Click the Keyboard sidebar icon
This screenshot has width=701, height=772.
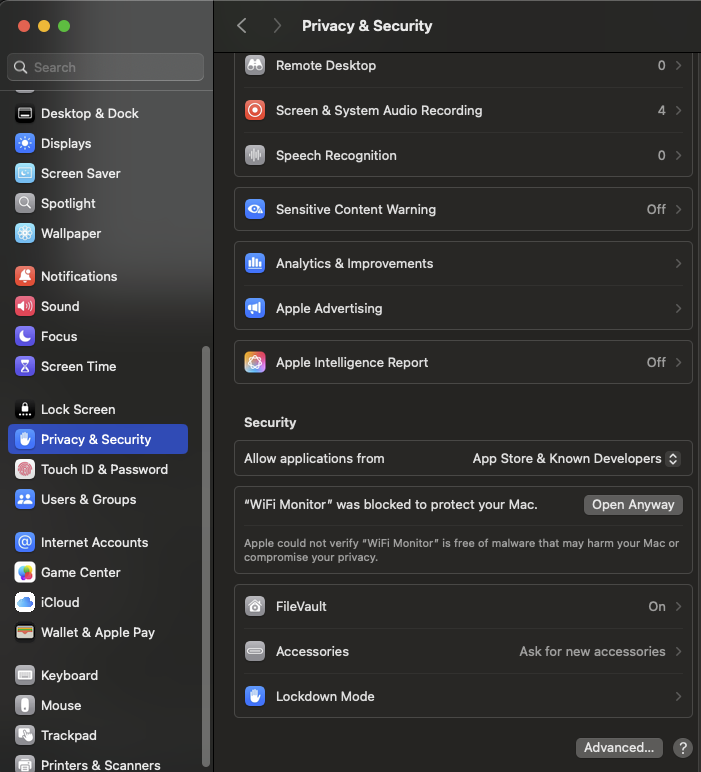[x=25, y=676]
